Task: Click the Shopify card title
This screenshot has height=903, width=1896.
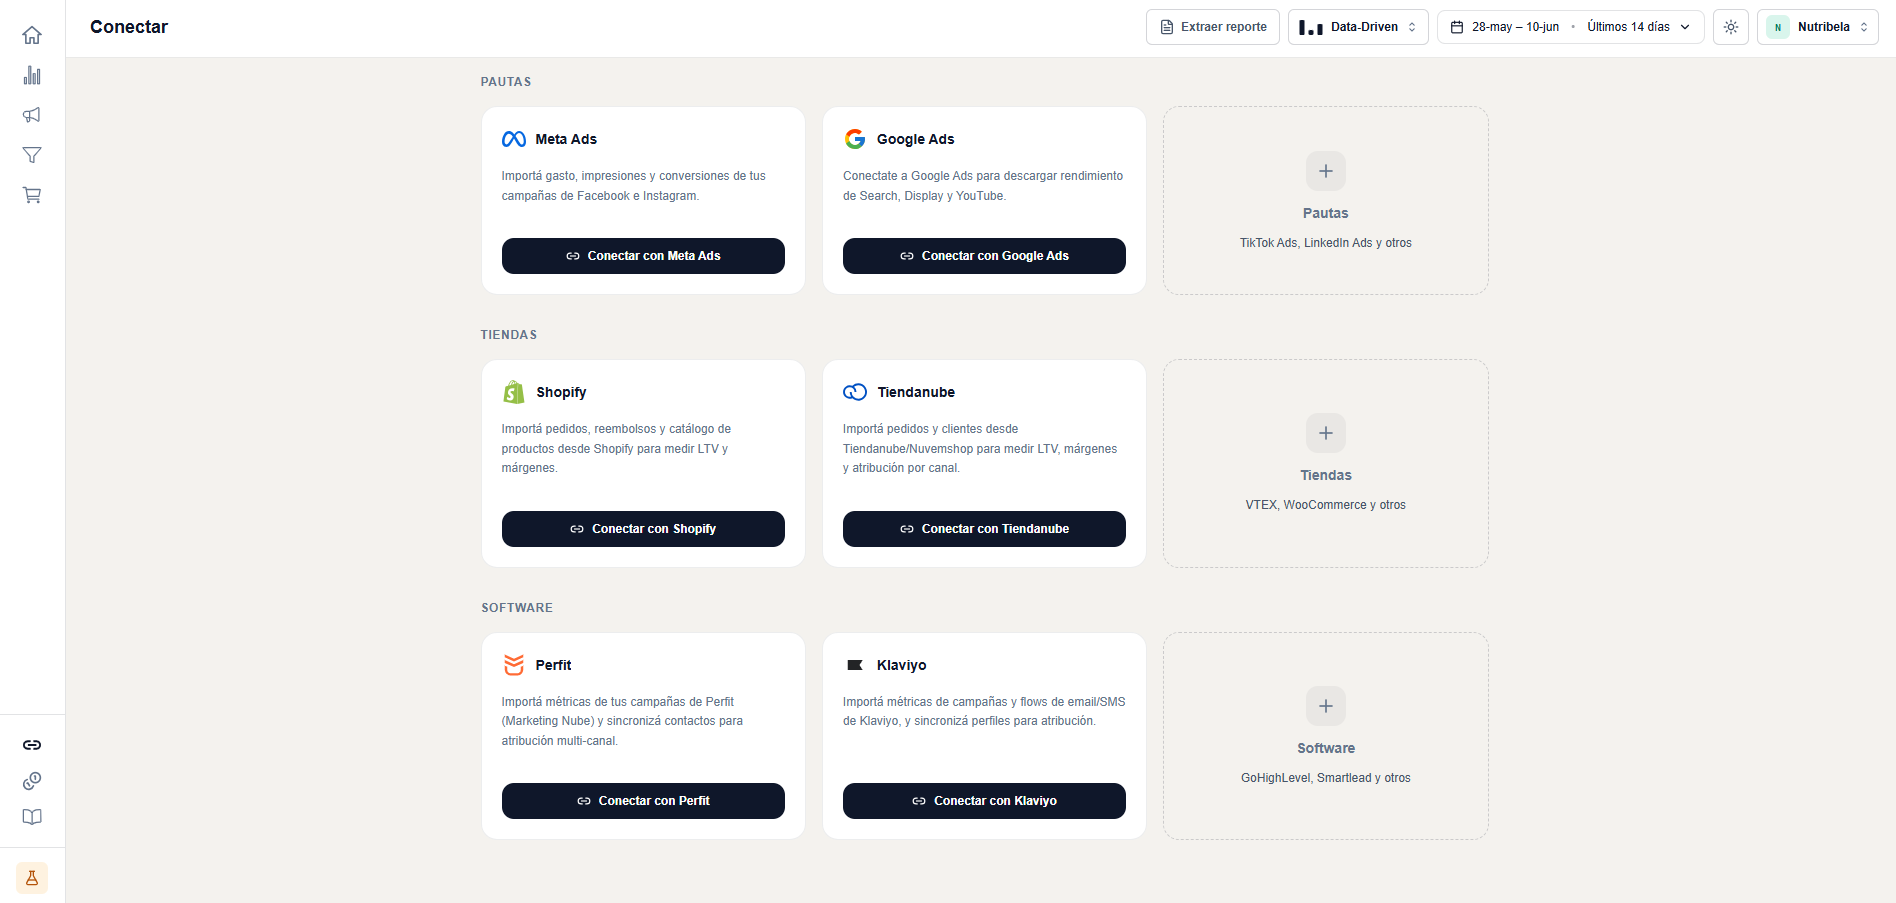Action: (561, 392)
